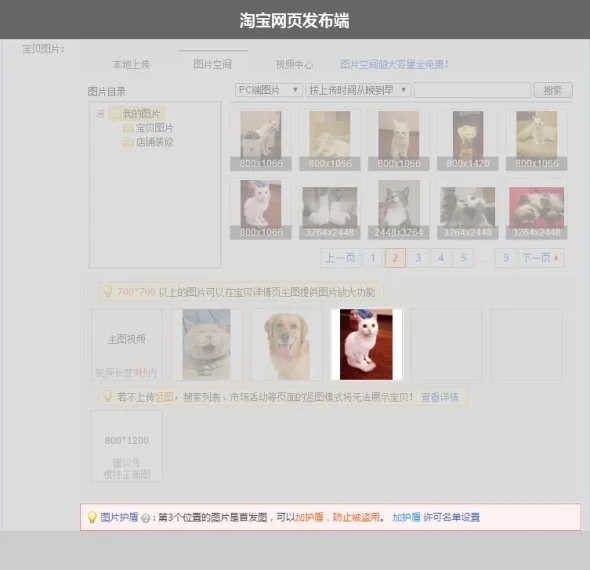Open the PC端图片 dropdown
This screenshot has height=570, width=590.
[x=268, y=90]
